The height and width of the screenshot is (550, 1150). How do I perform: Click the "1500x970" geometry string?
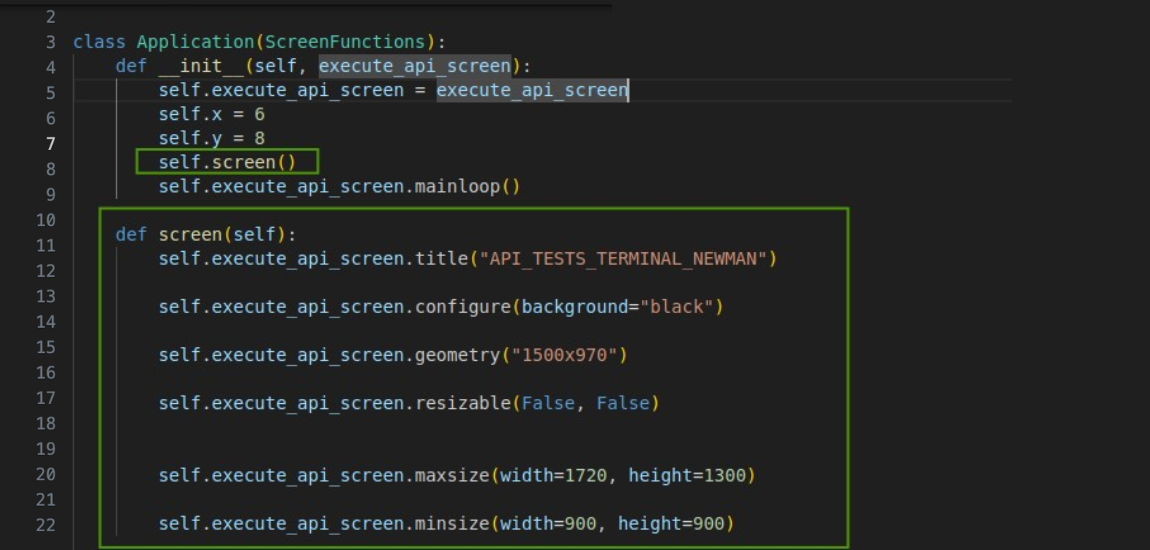coord(568,355)
